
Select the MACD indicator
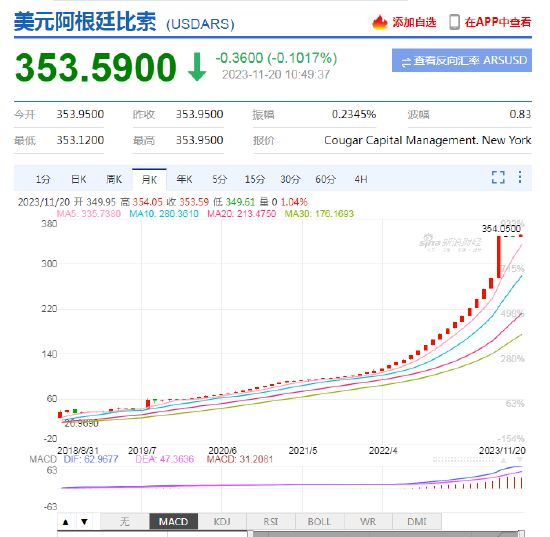click(174, 522)
